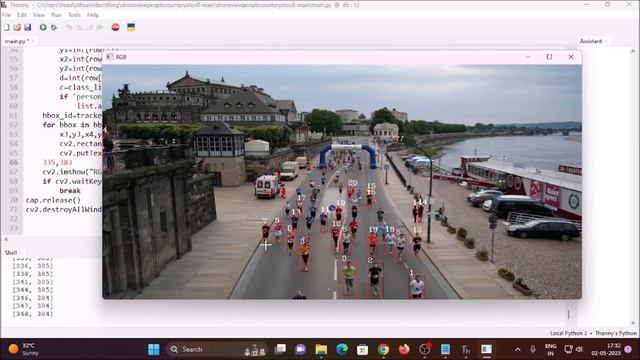Switch to Firefox in the taskbar

pos(404,349)
